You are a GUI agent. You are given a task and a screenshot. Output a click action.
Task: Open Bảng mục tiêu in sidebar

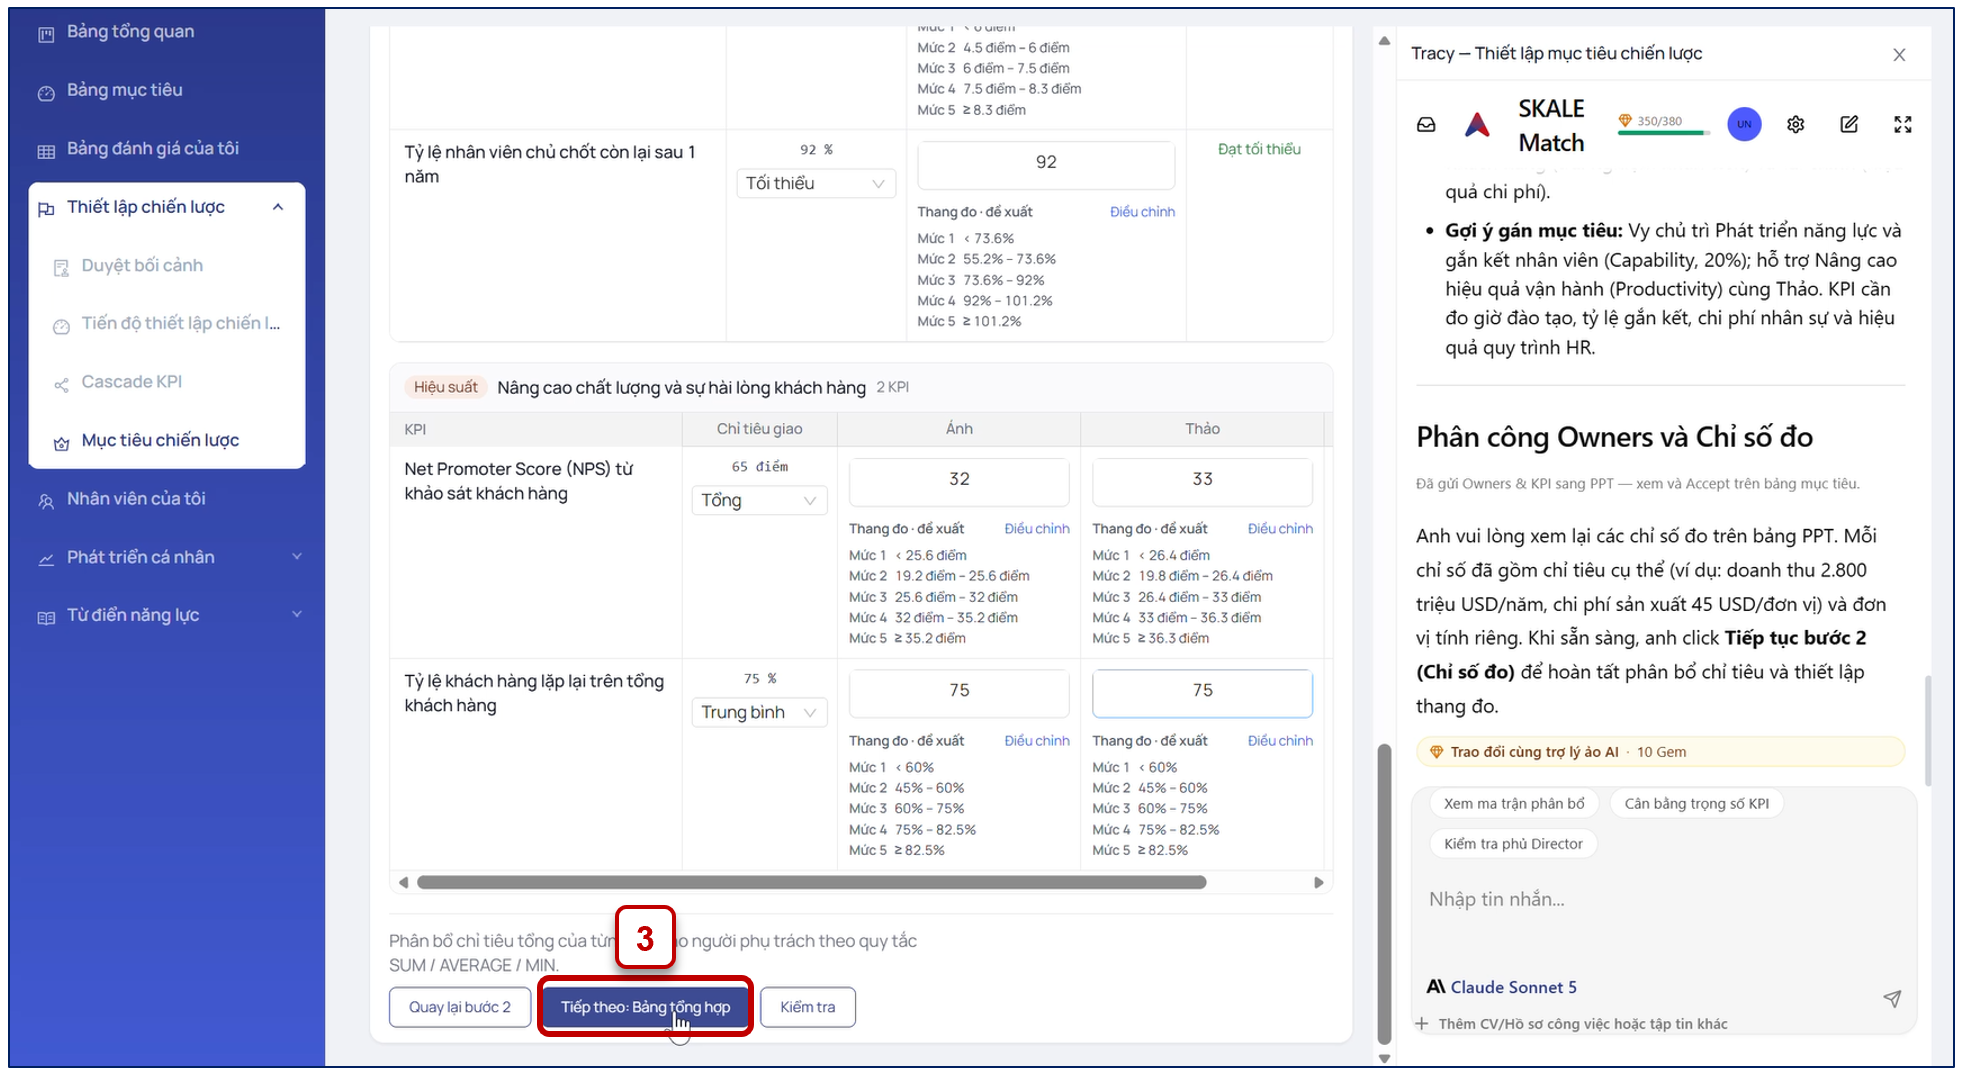125,90
